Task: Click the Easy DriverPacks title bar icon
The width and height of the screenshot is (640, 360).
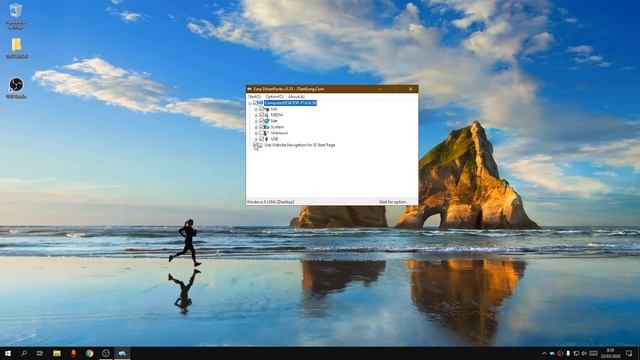Action: 249,89
